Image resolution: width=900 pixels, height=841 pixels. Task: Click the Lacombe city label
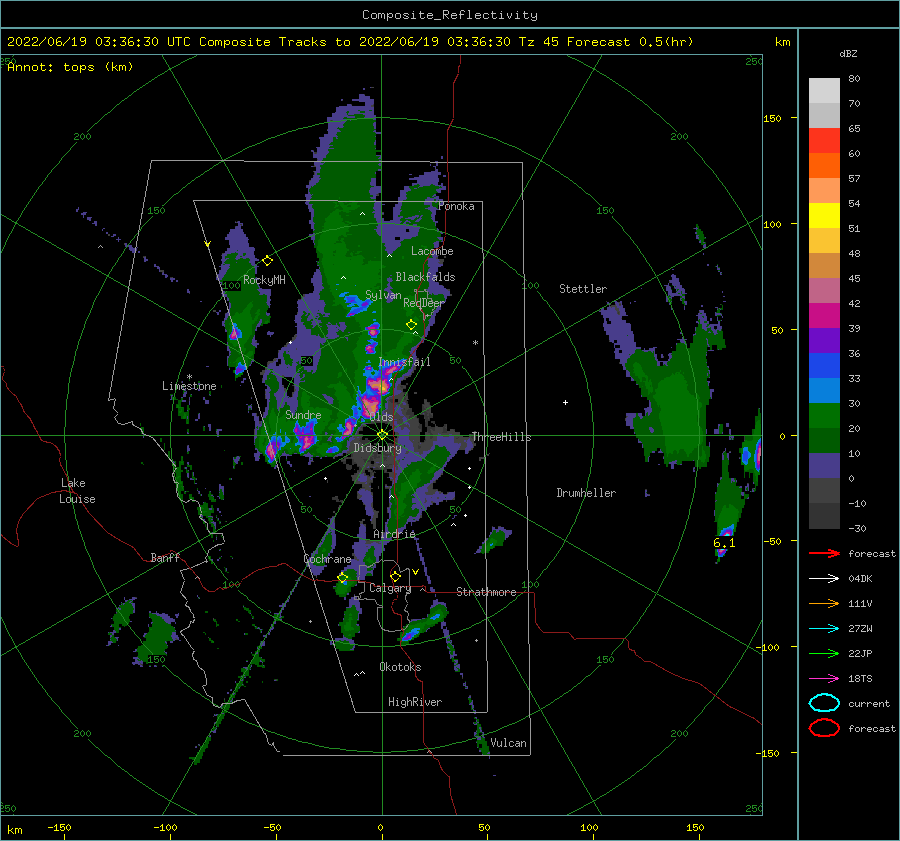pyautogui.click(x=432, y=251)
